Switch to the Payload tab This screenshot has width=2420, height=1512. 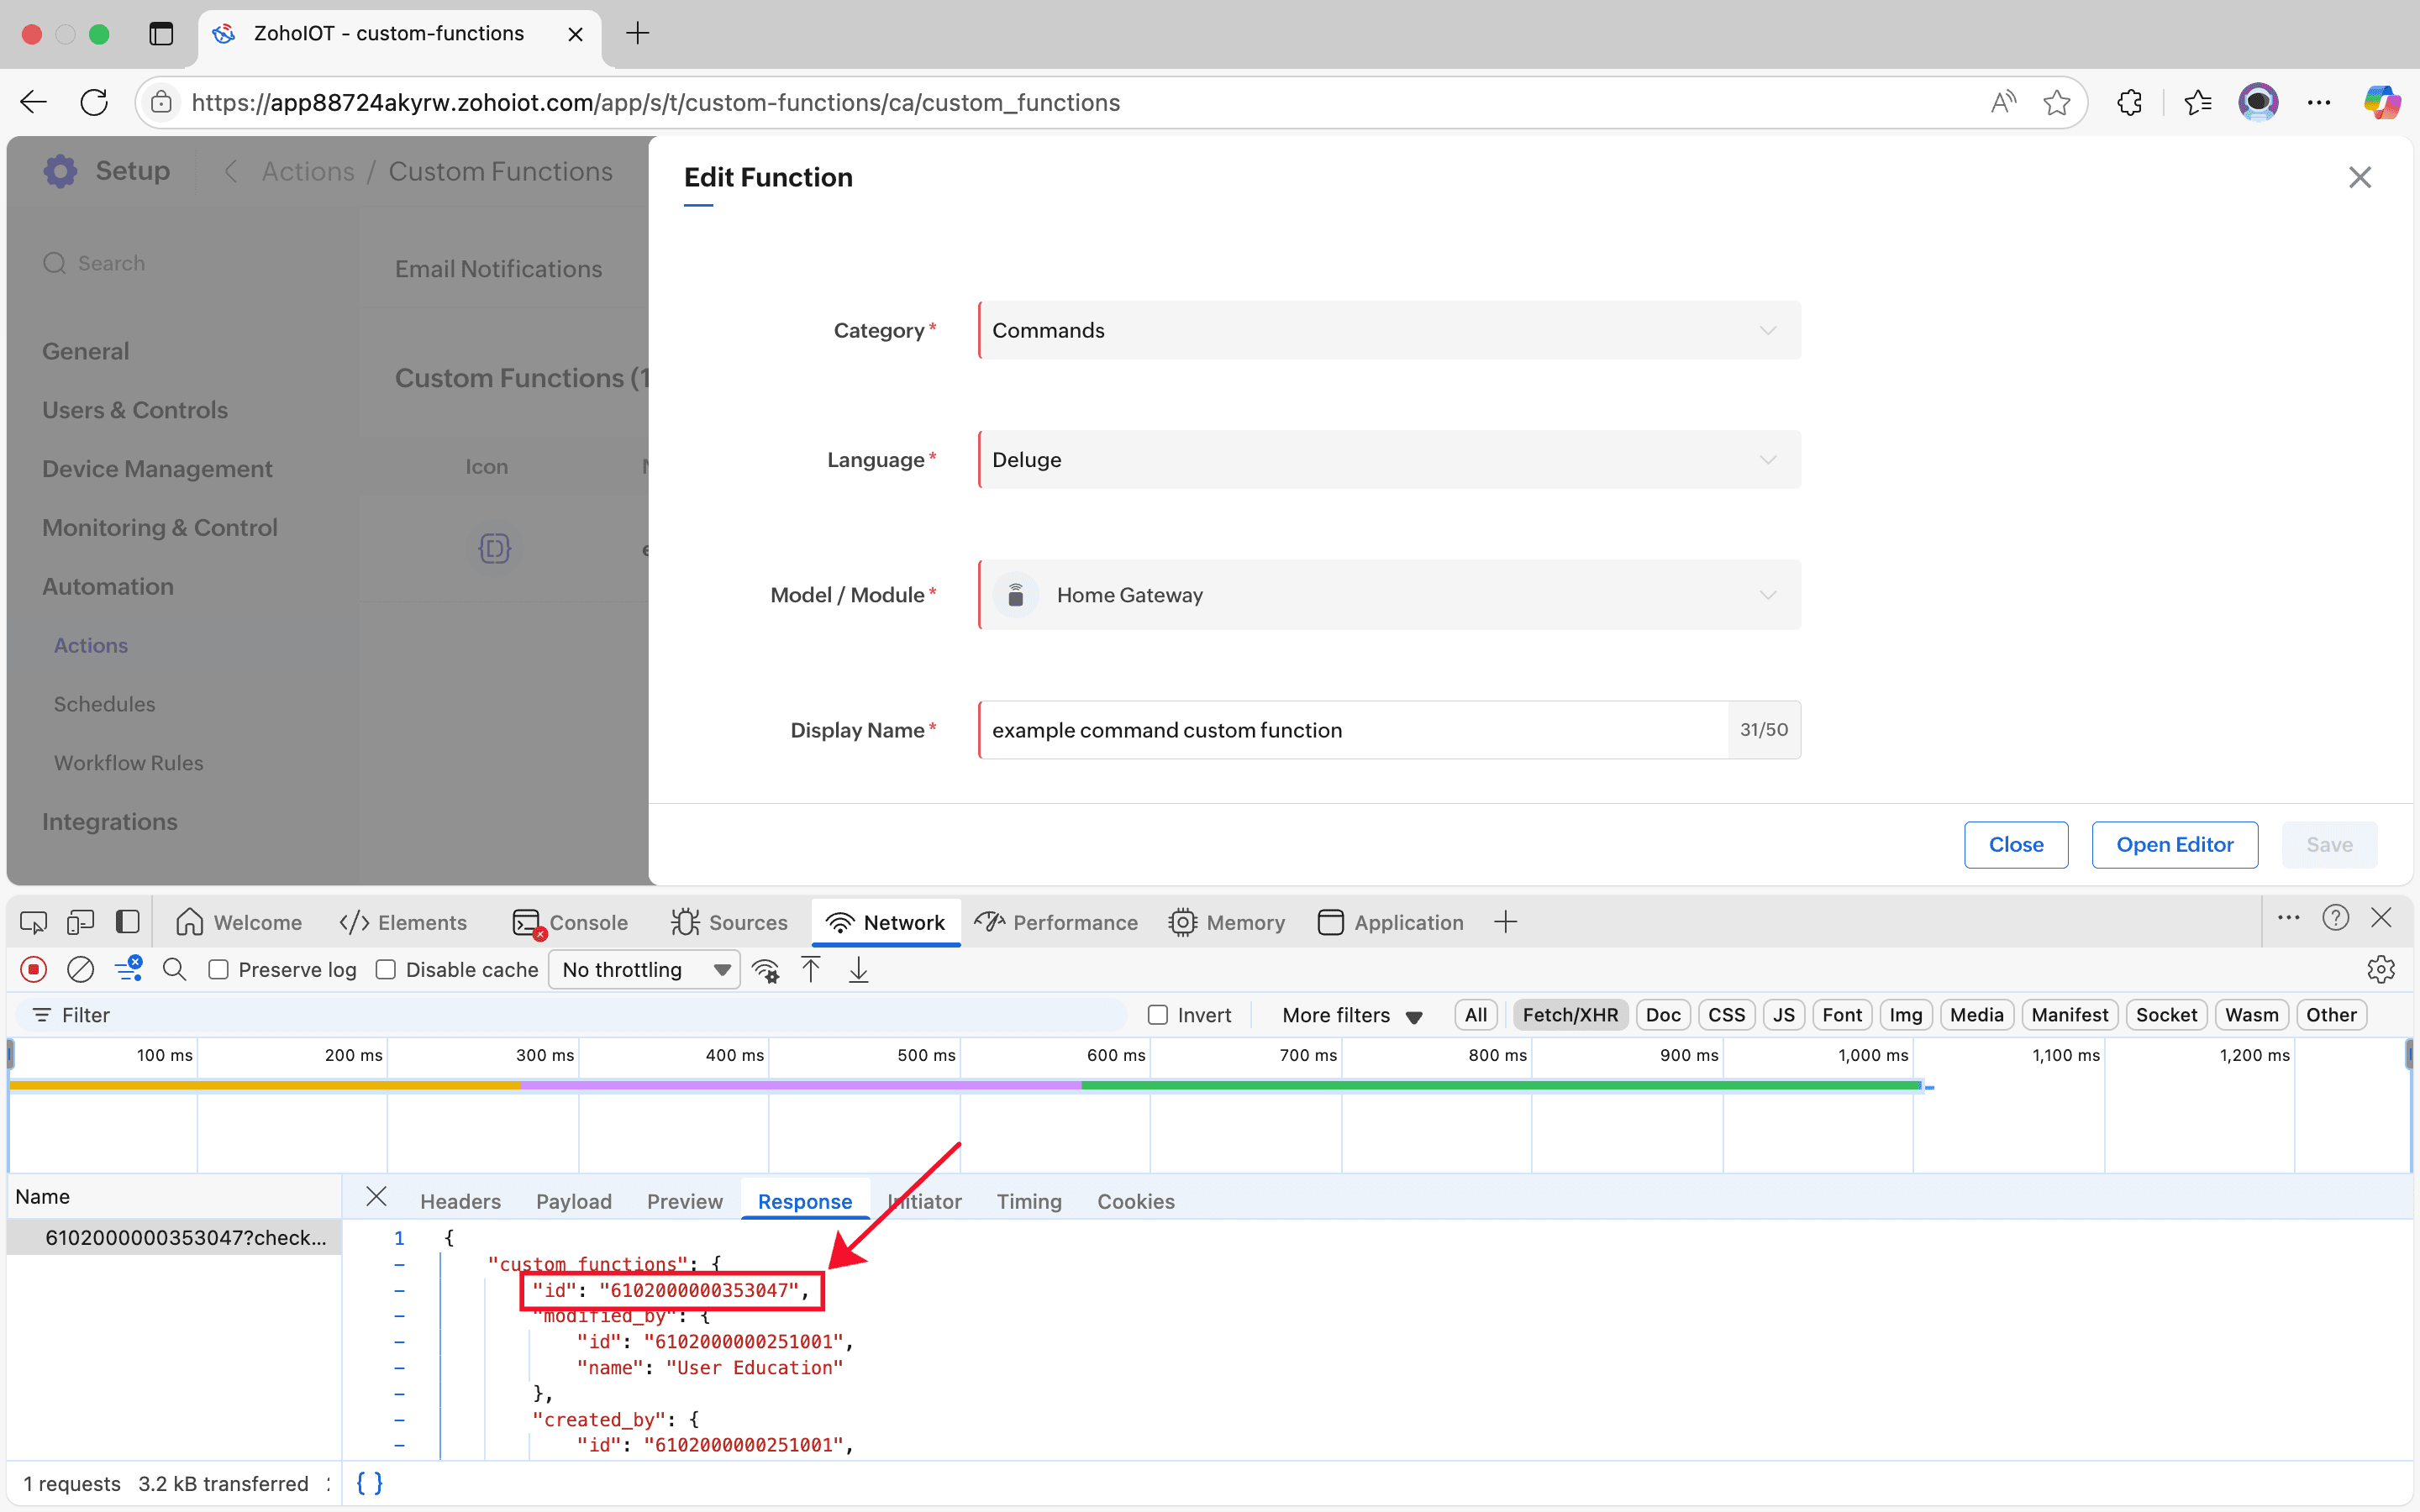click(x=573, y=1201)
